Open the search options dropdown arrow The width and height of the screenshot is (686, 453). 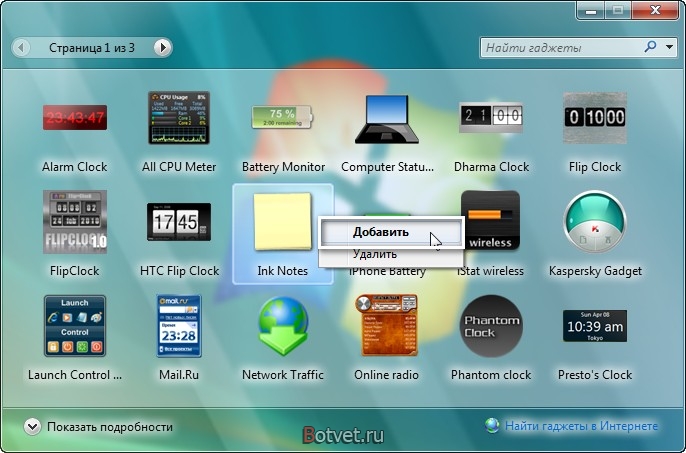[x=669, y=47]
